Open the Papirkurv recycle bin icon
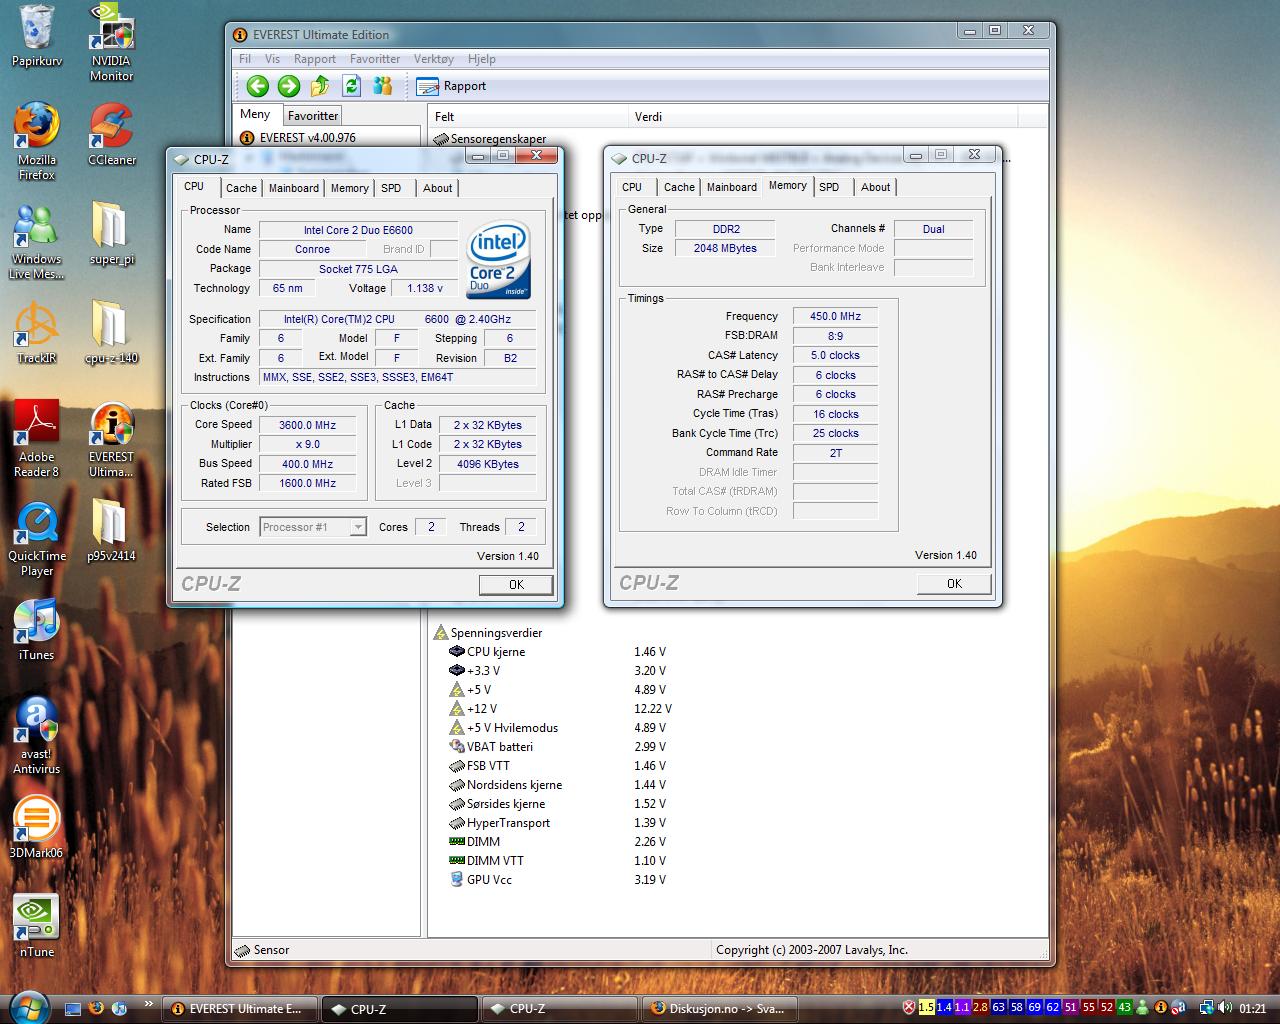The height and width of the screenshot is (1024, 1280). tap(37, 36)
